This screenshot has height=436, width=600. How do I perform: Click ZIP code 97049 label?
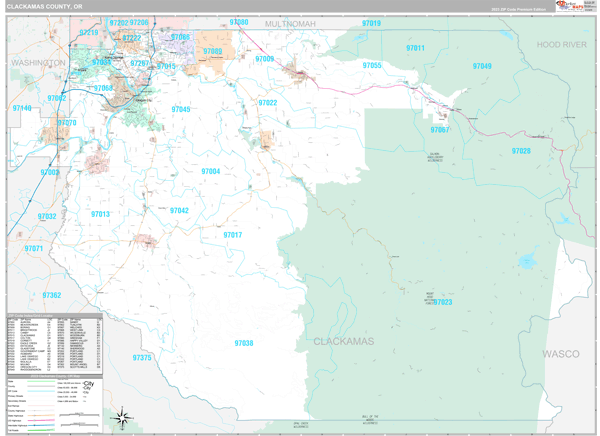click(x=482, y=66)
